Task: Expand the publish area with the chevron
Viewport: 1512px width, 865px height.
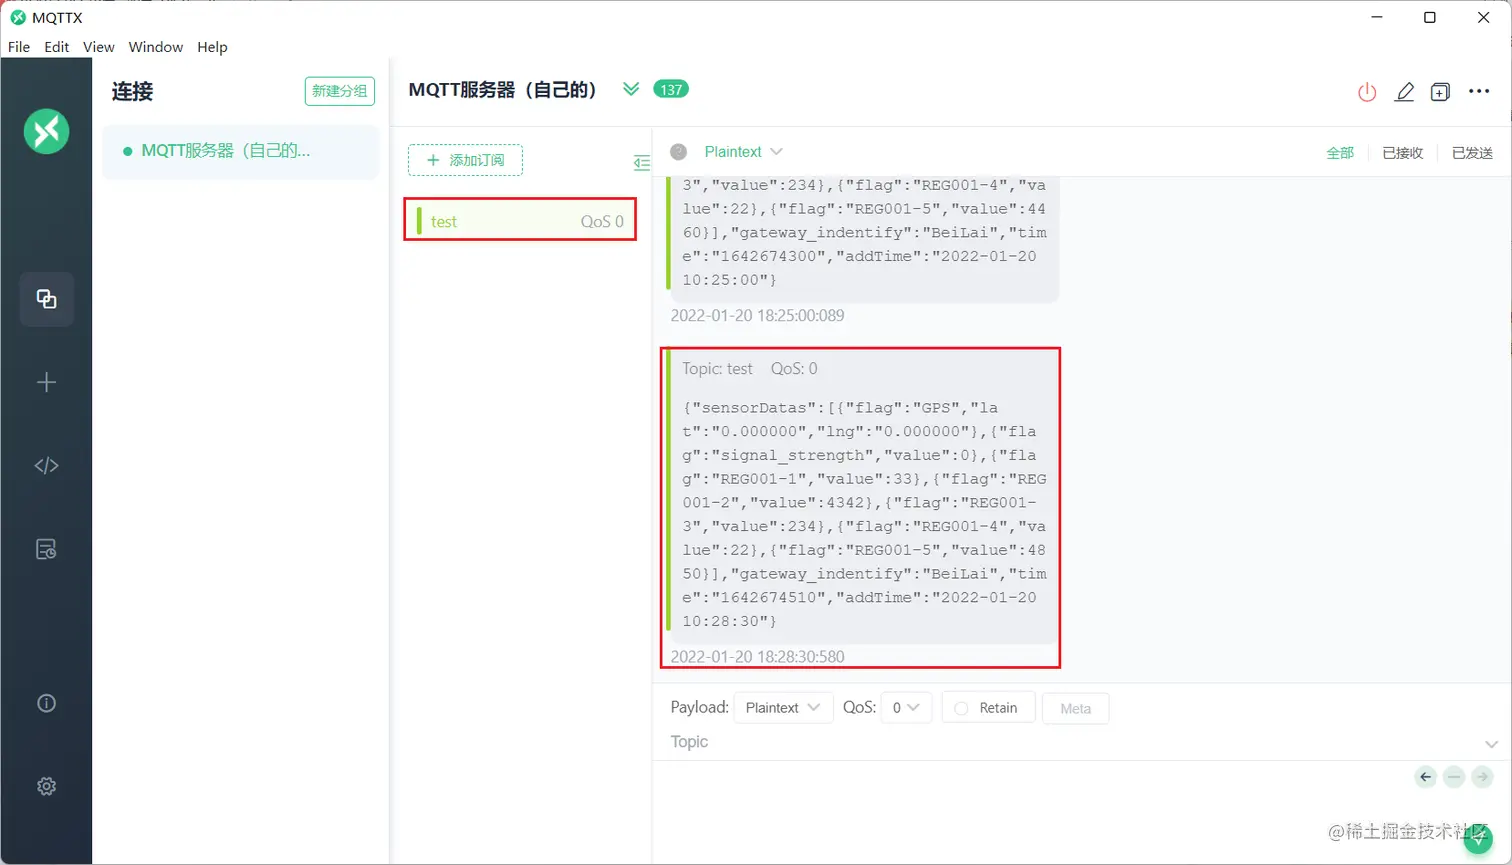Action: [1491, 744]
